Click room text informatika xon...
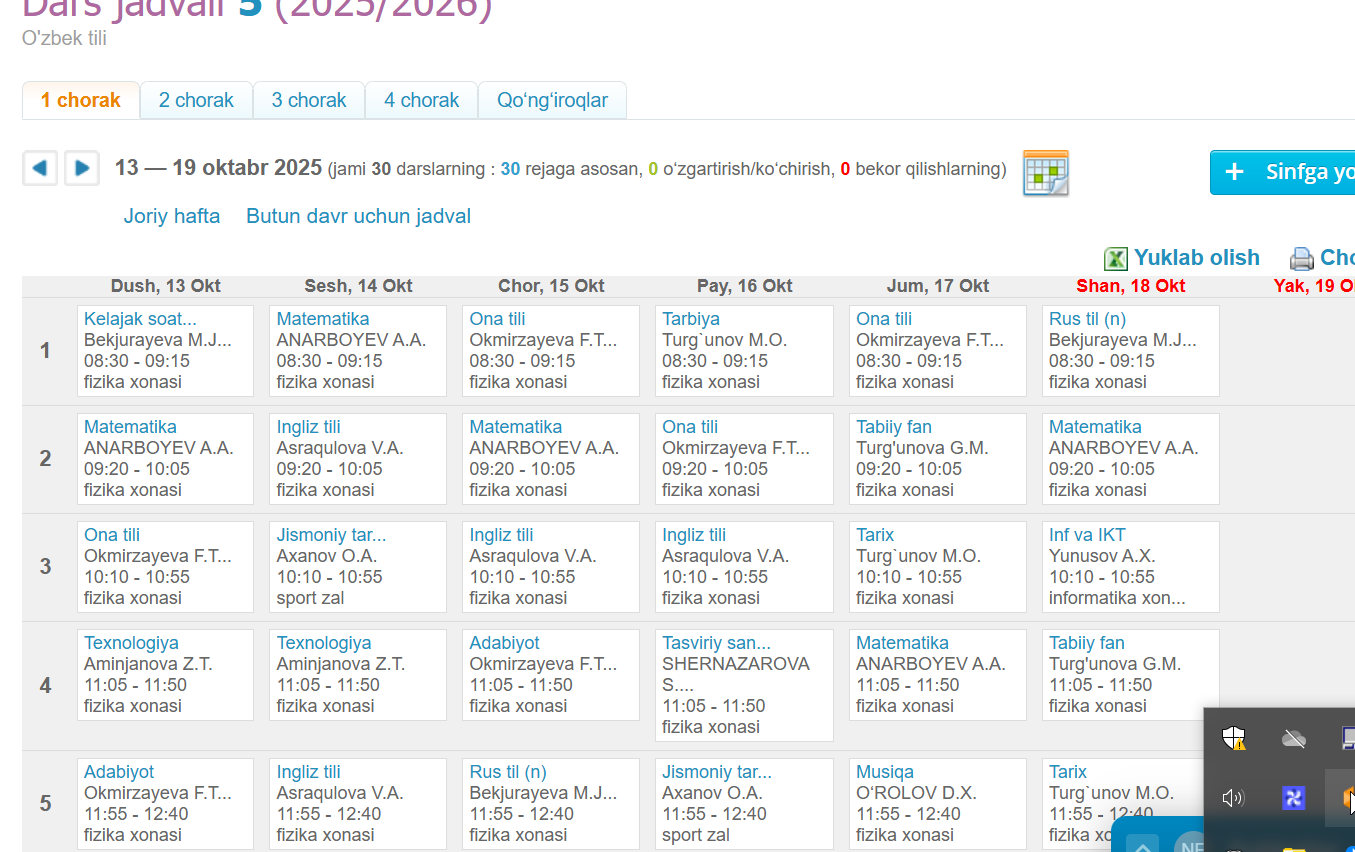 coord(1117,598)
